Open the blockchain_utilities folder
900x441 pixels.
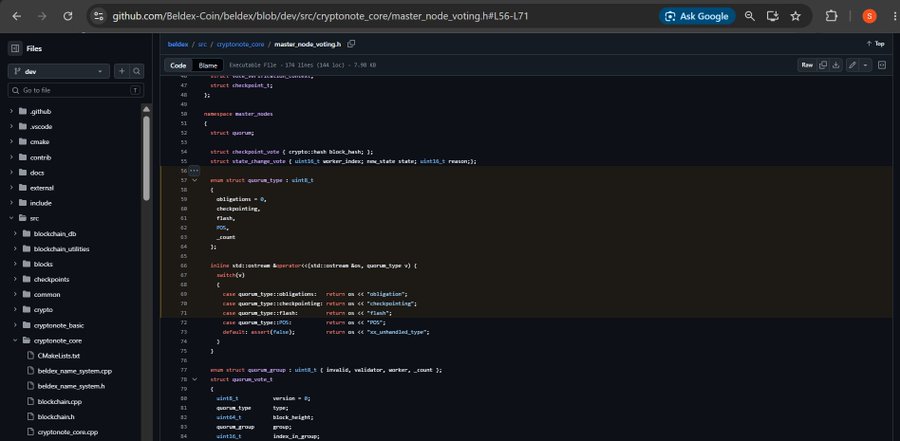[61, 249]
